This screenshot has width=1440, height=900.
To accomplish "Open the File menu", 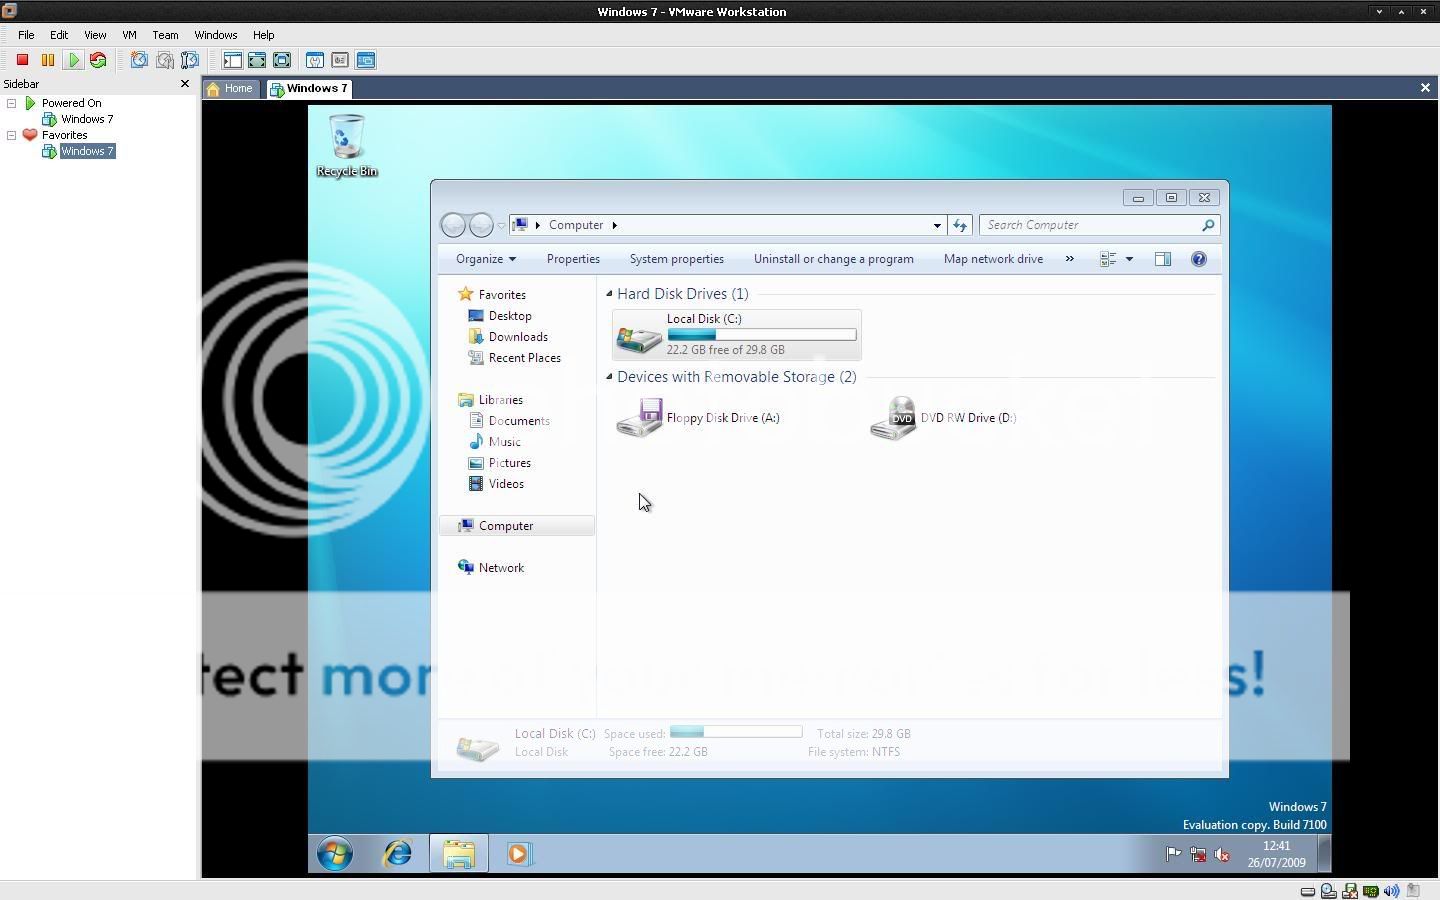I will 26,35.
